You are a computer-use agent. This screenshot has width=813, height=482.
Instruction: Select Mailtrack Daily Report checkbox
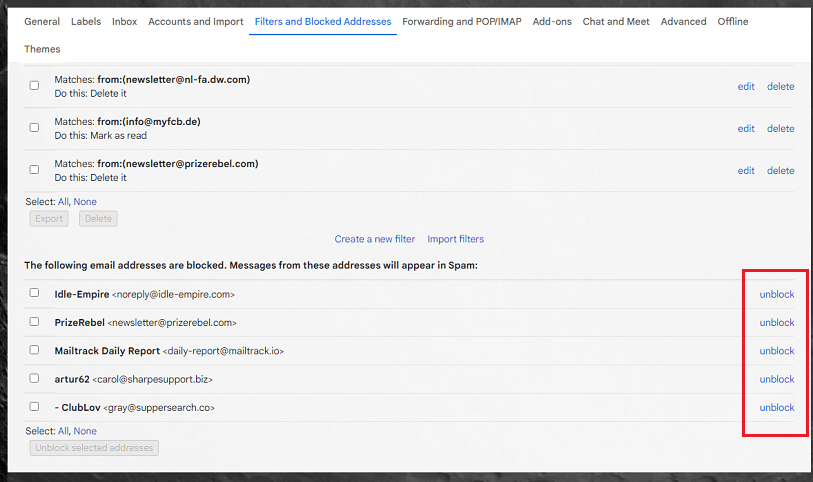(x=34, y=350)
